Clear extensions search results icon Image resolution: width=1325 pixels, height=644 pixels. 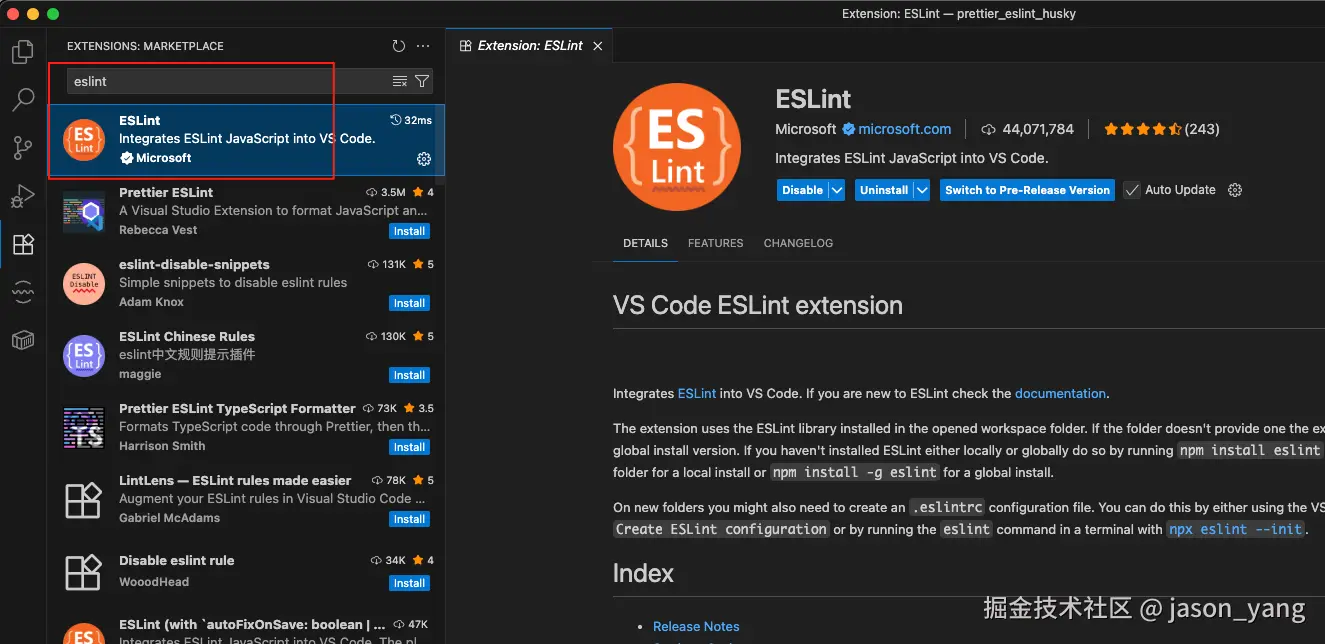click(x=400, y=81)
